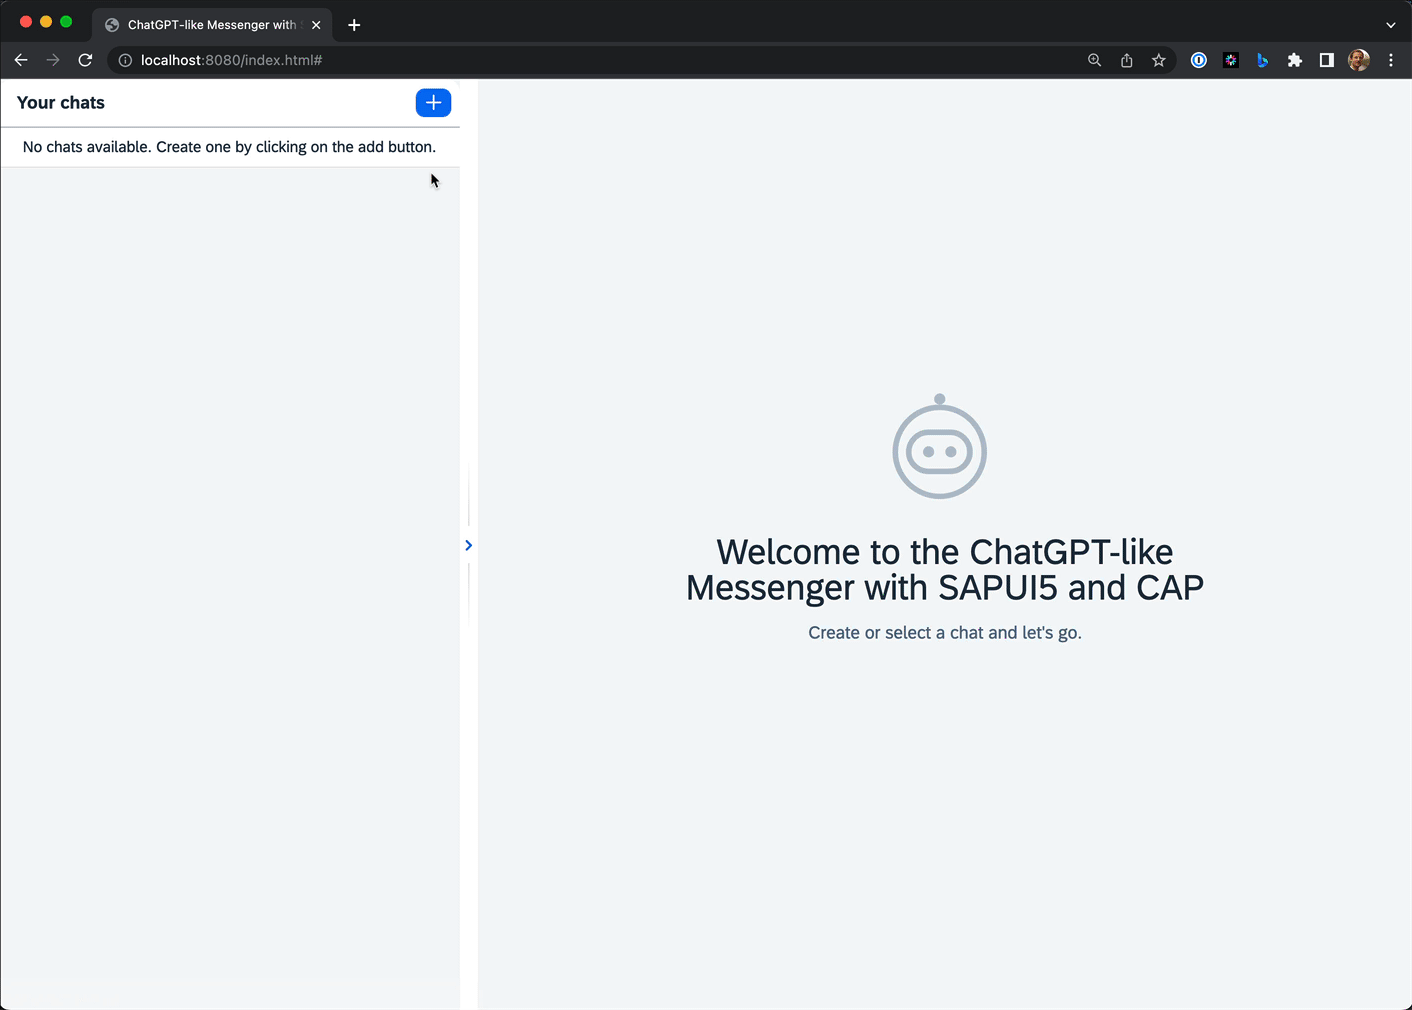Click the yellow minimize window button
The image size is (1412, 1010).
coord(46,22)
